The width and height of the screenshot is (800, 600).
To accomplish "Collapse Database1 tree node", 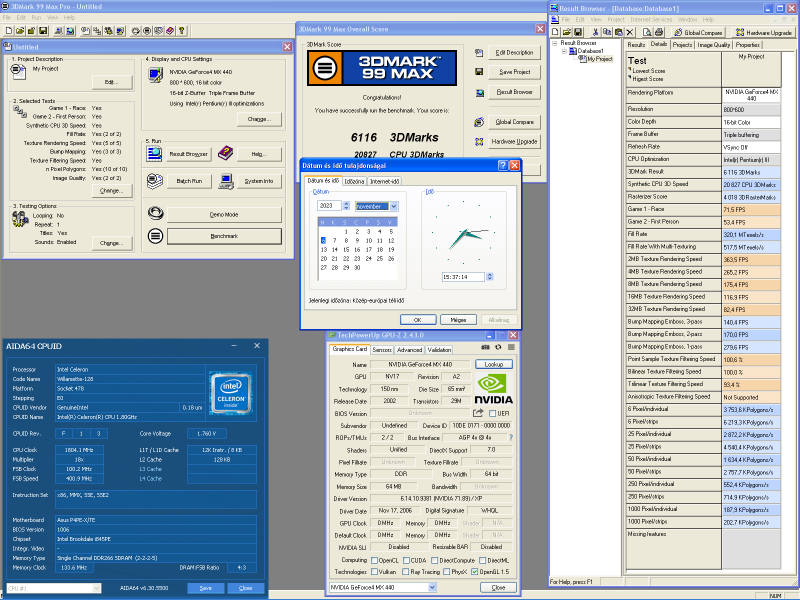I will pyautogui.click(x=564, y=51).
